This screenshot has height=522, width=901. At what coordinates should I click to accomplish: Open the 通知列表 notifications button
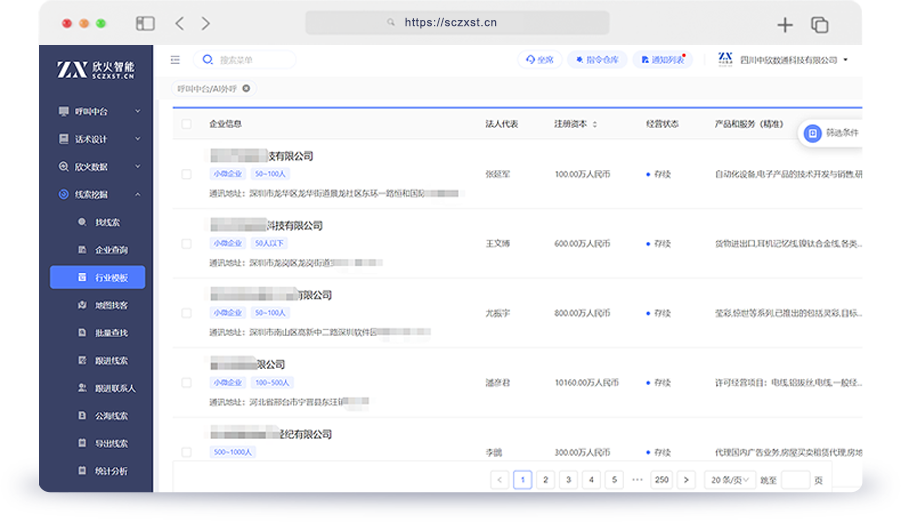pyautogui.click(x=663, y=60)
